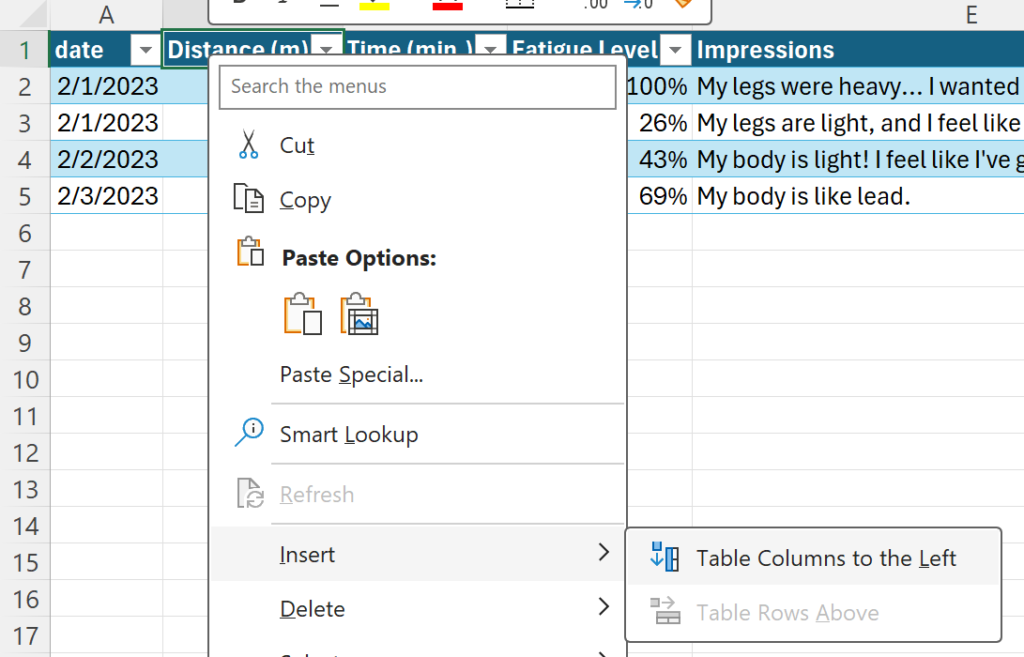Select the 2/3/2023 date cell
1024x657 pixels.
(x=107, y=196)
